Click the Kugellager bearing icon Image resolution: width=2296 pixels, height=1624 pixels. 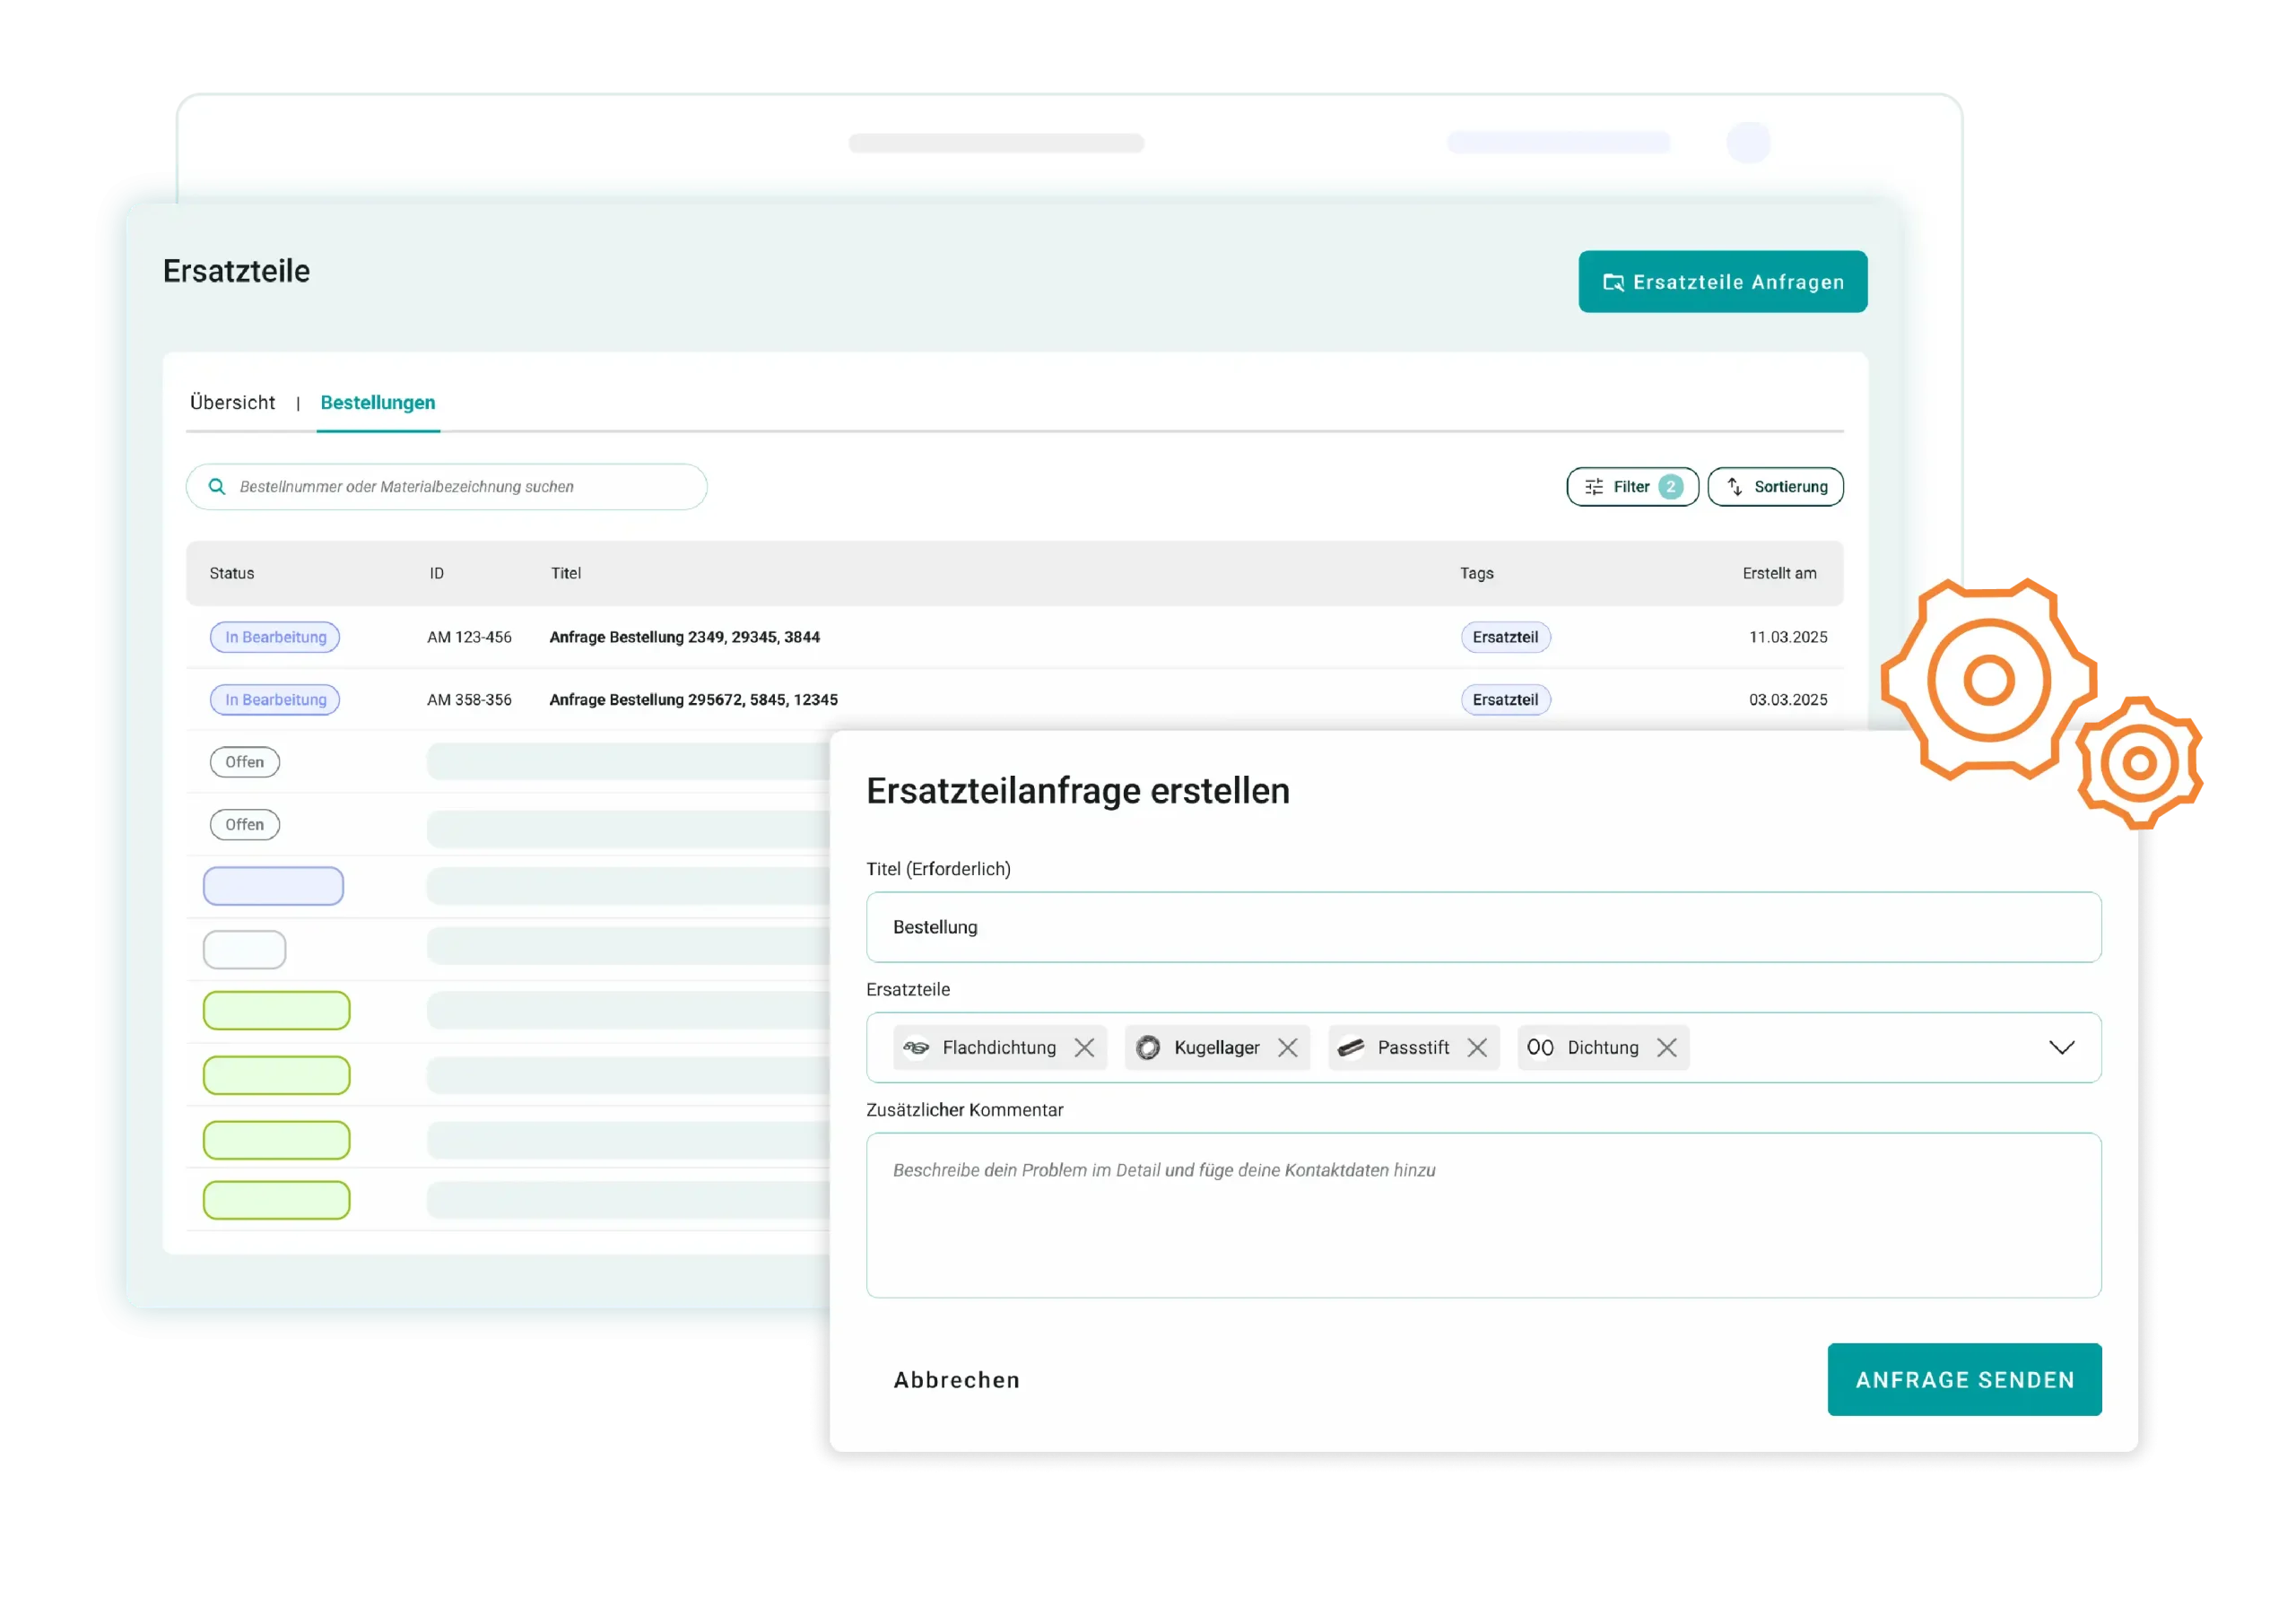[x=1148, y=1047]
